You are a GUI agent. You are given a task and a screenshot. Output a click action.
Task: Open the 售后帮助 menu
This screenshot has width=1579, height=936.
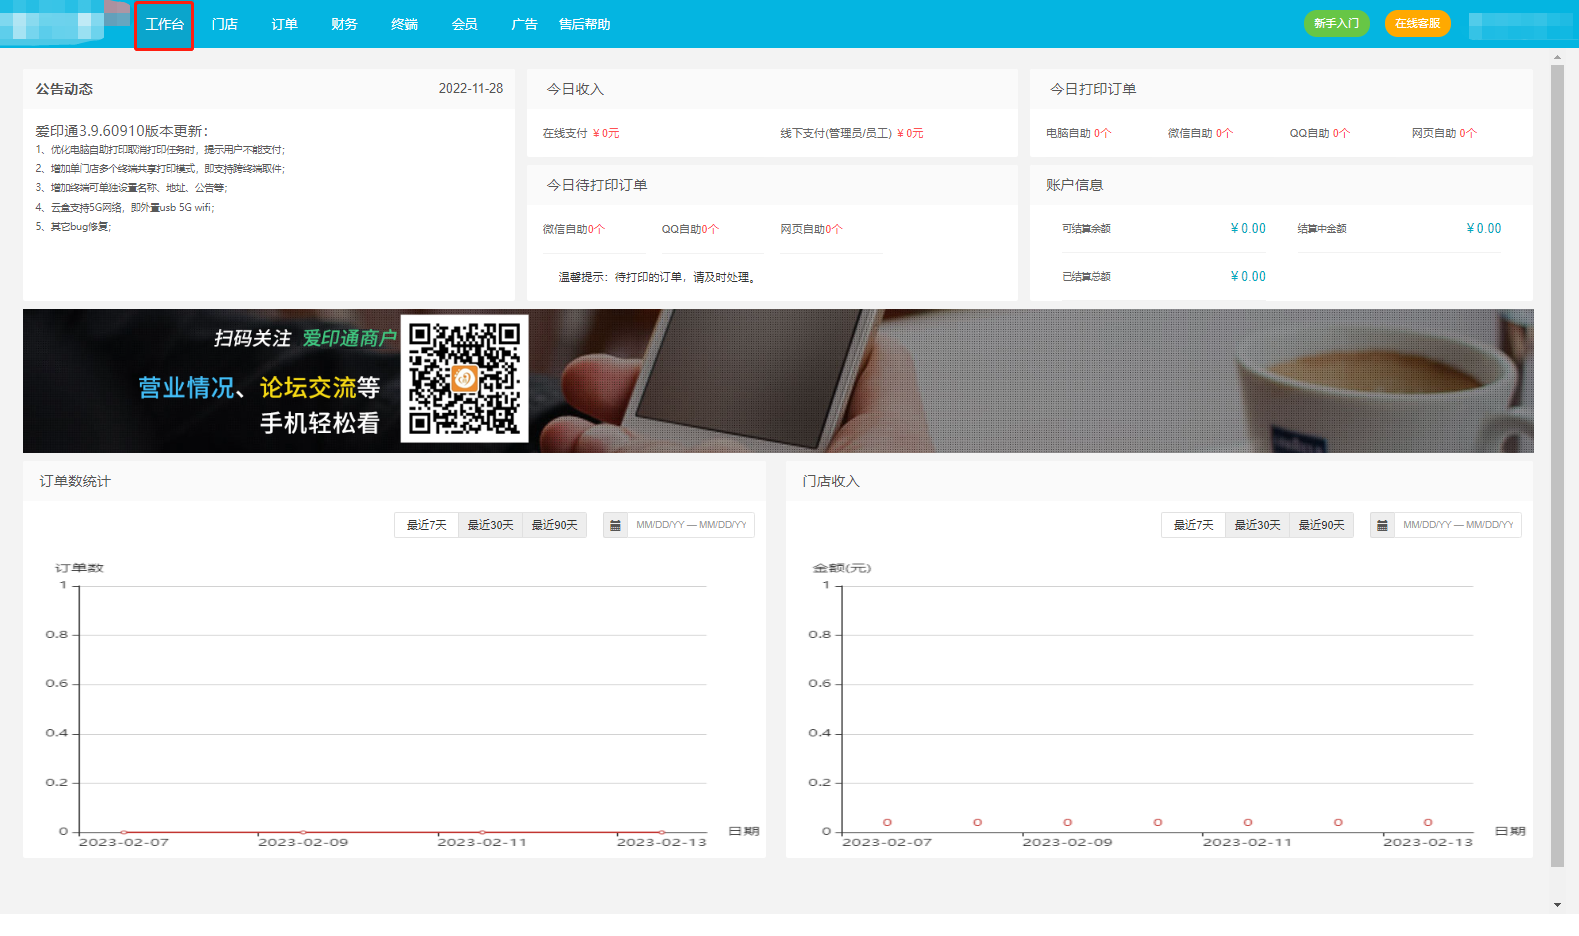584,24
